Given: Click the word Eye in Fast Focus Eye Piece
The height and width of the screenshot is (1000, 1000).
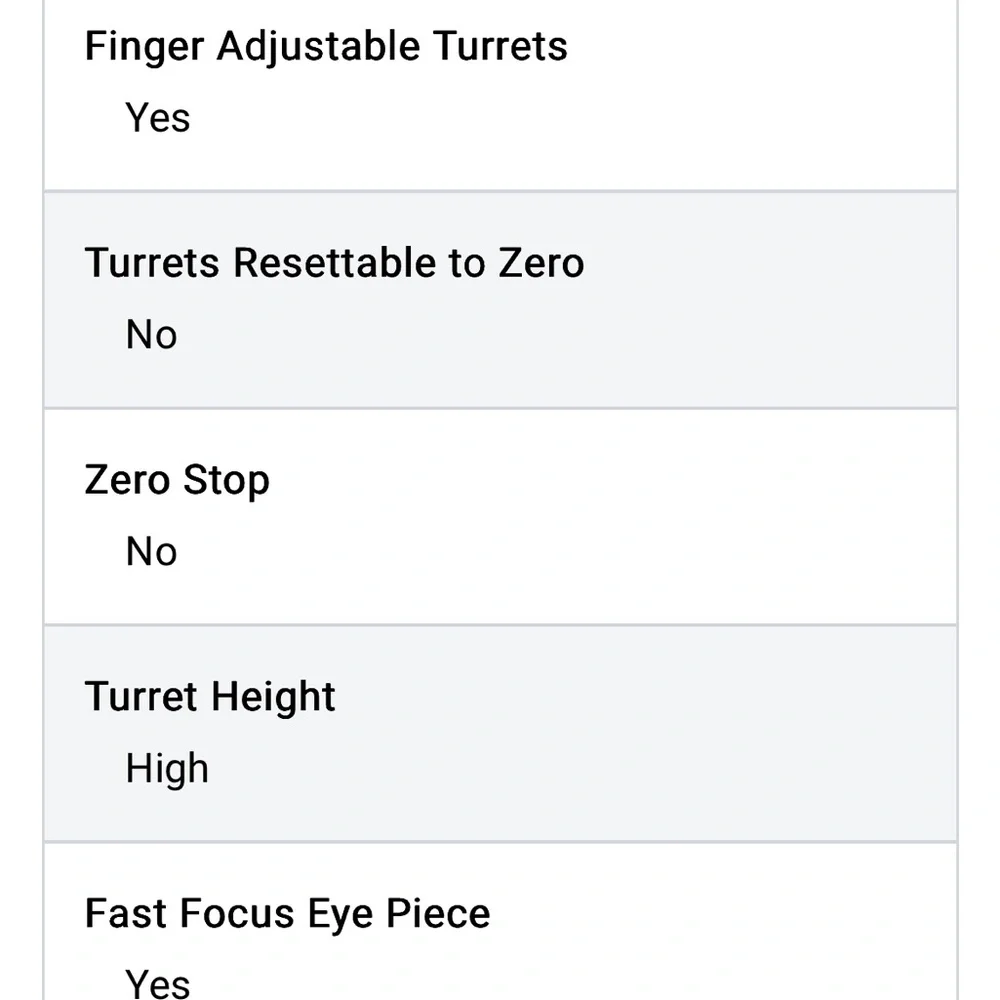Looking at the screenshot, I should pos(340,914).
